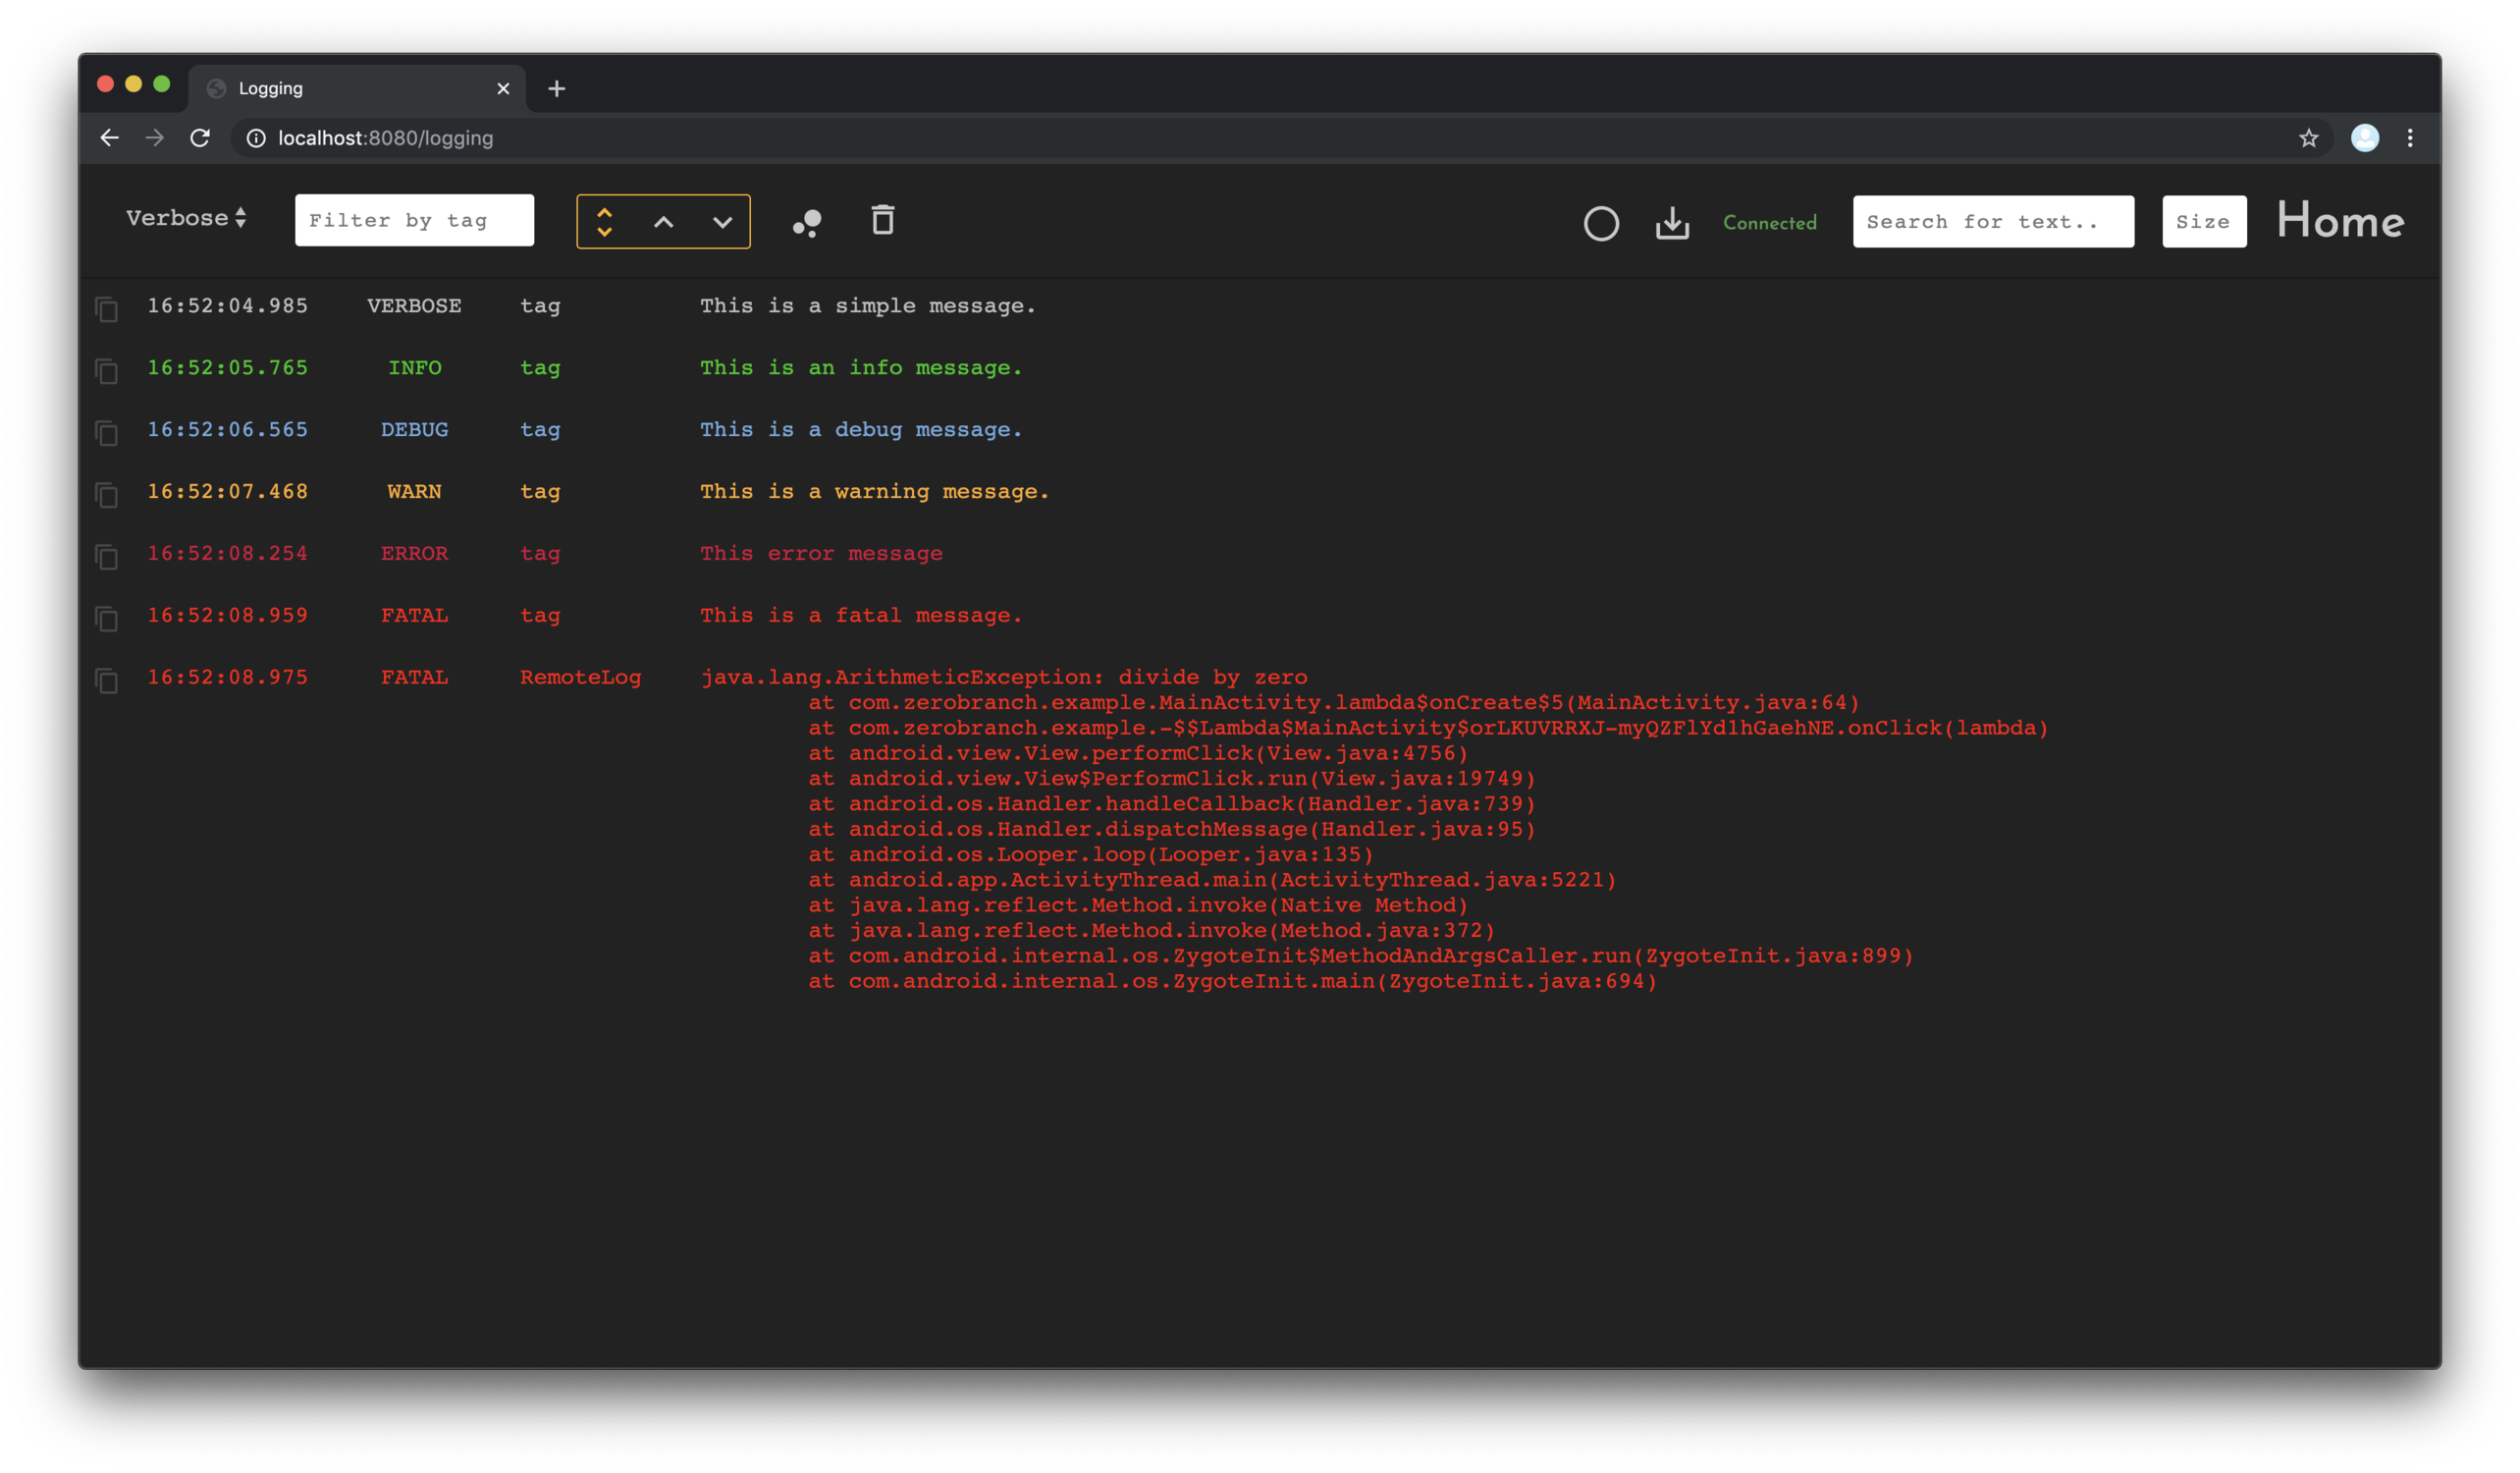Copy the INFO log line

107,372
